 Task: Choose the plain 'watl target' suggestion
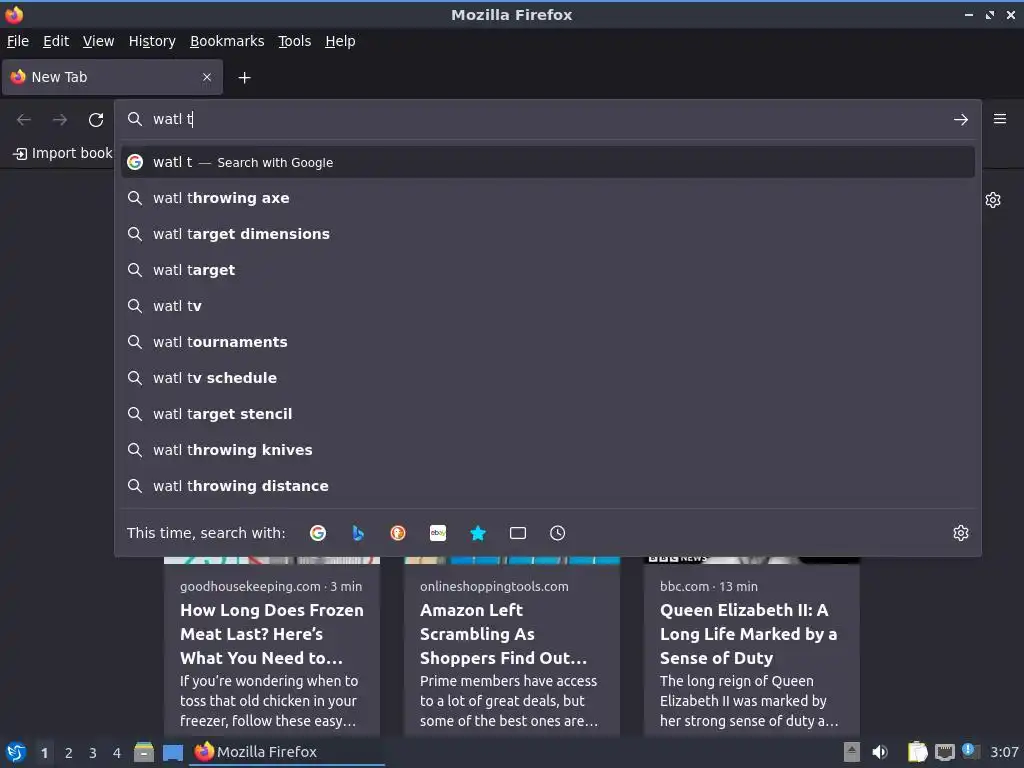[x=548, y=270]
